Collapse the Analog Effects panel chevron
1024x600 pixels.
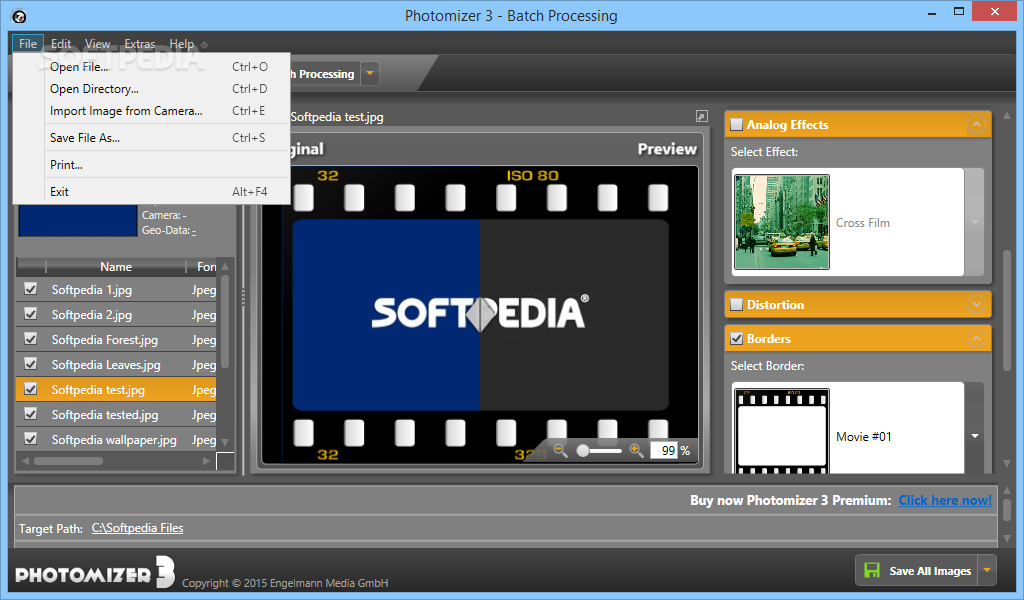coord(976,124)
